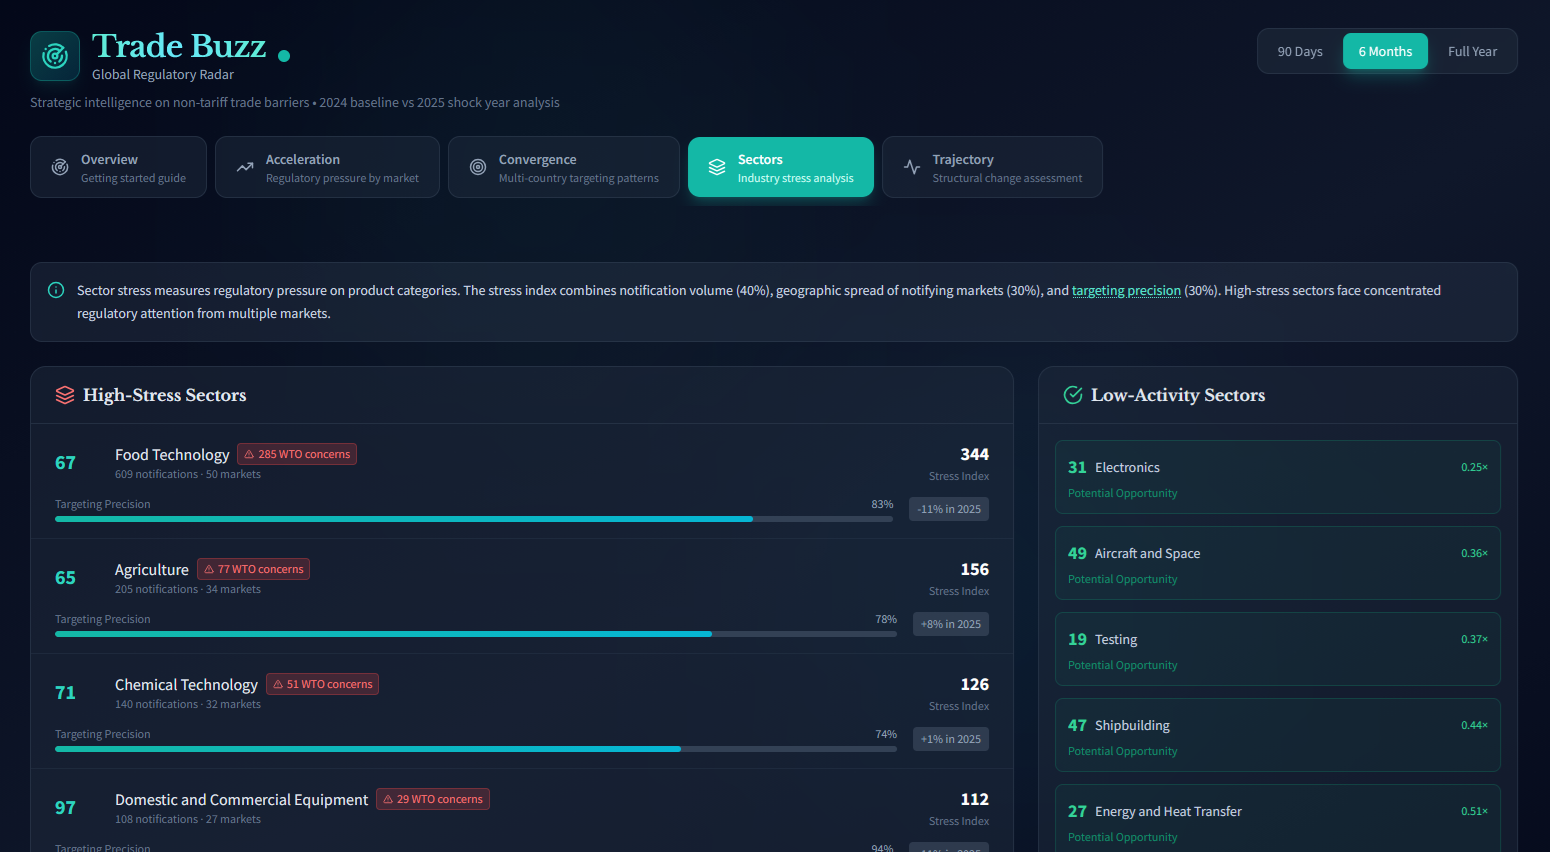The height and width of the screenshot is (852, 1550).
Task: Click the 285 WTO concerns badge
Action: 296,453
